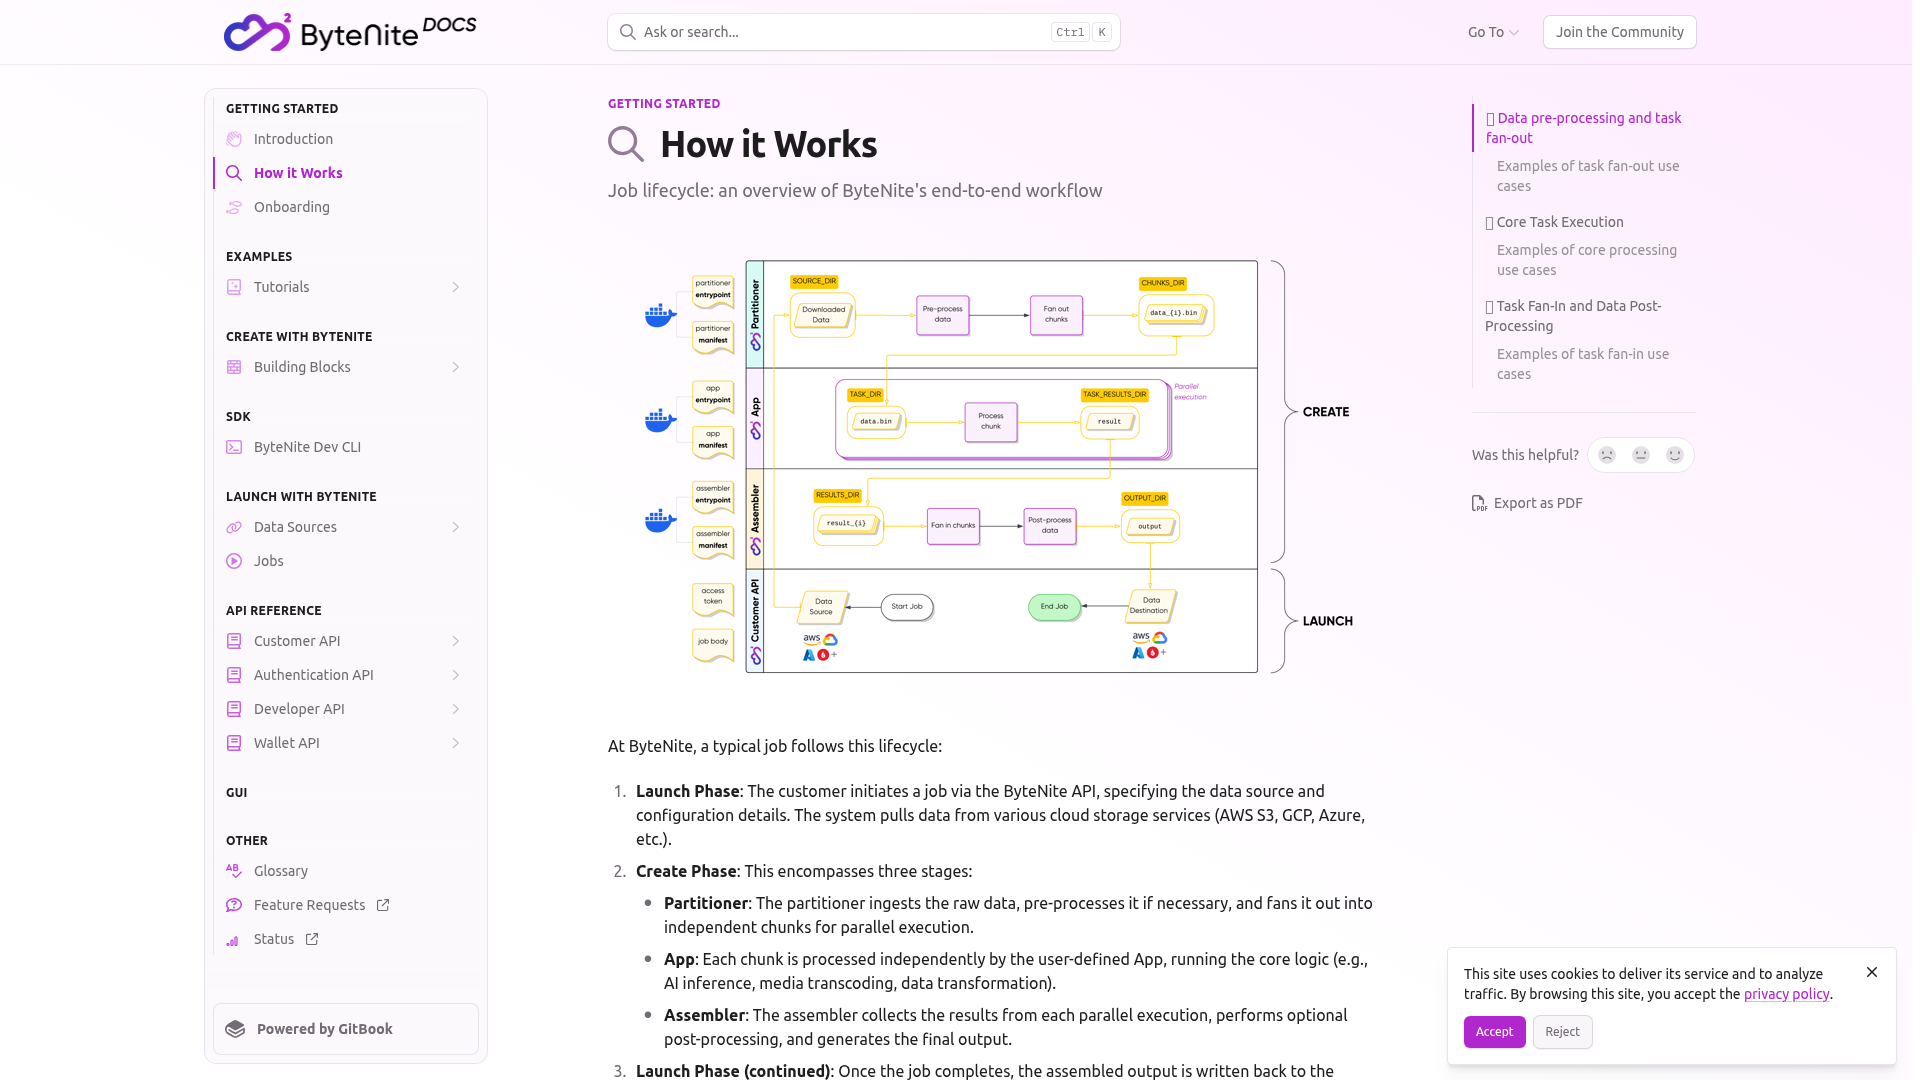Image resolution: width=1920 pixels, height=1080 pixels.
Task: Rate page with neutral face
Action: point(1641,455)
